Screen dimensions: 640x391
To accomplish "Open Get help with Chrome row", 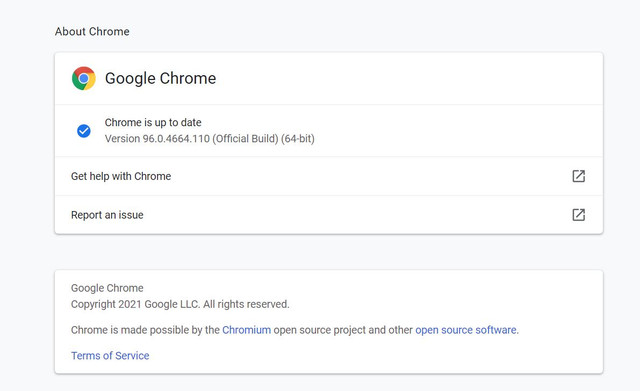I will click(x=329, y=176).
